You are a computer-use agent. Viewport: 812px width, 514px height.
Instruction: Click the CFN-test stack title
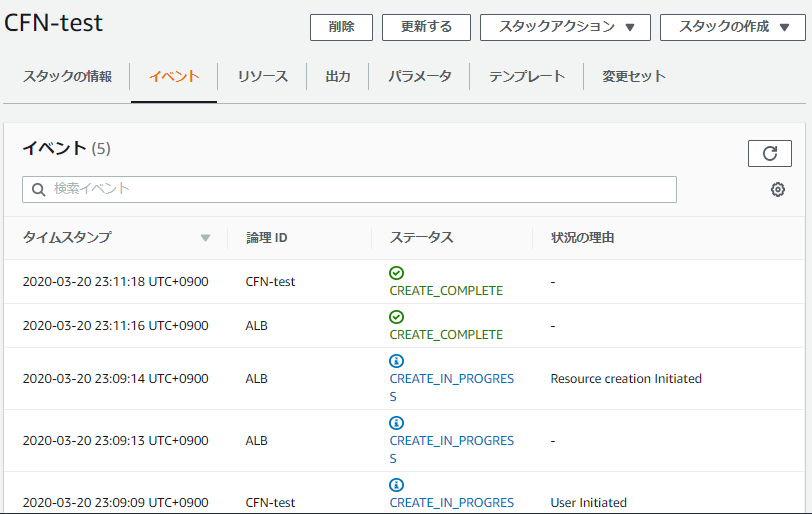53,23
